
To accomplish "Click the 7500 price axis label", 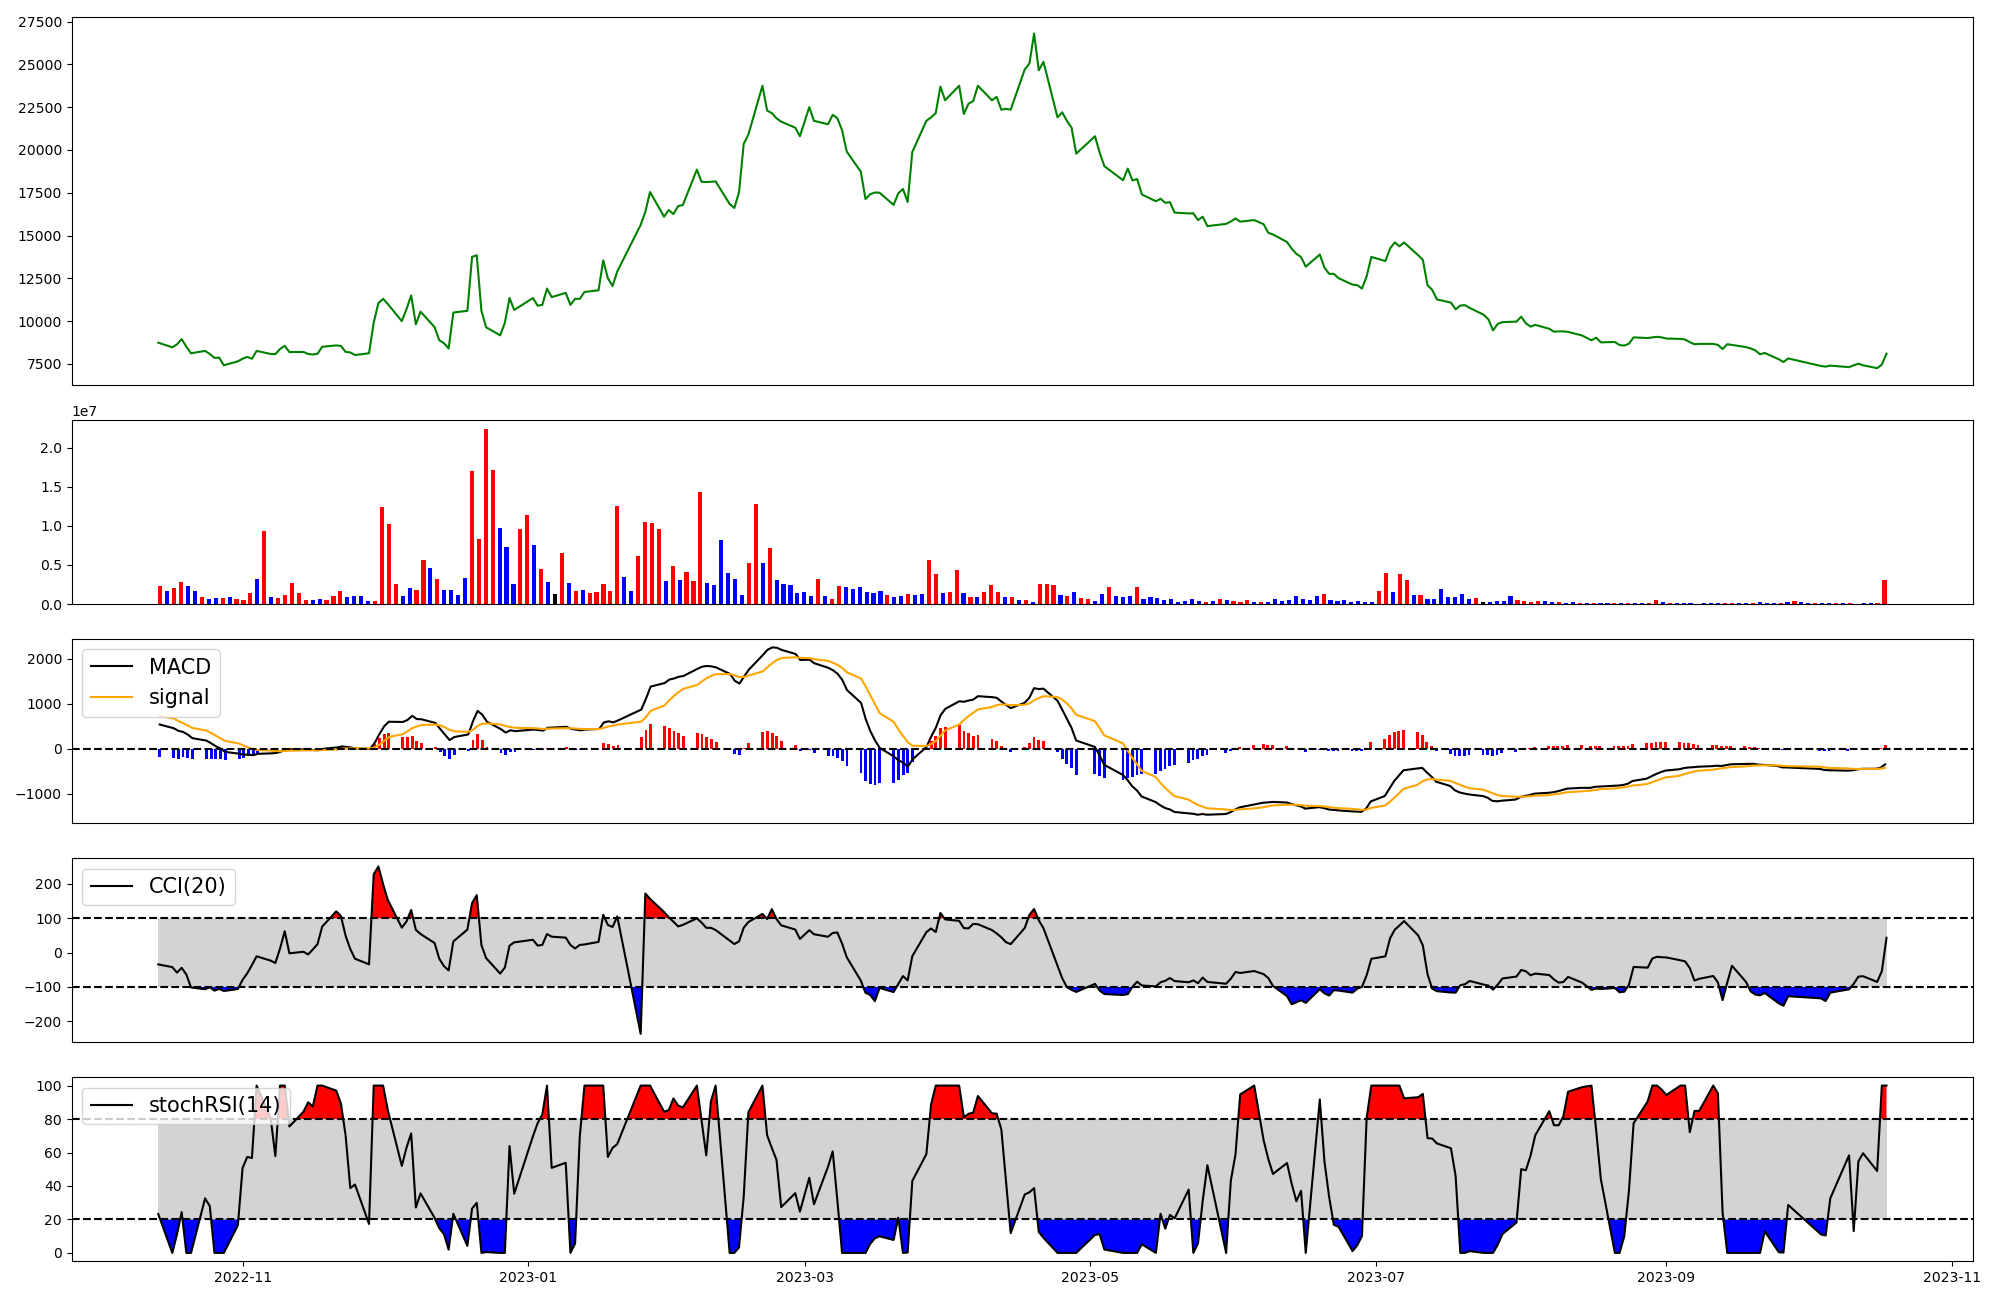I will 44,364.
